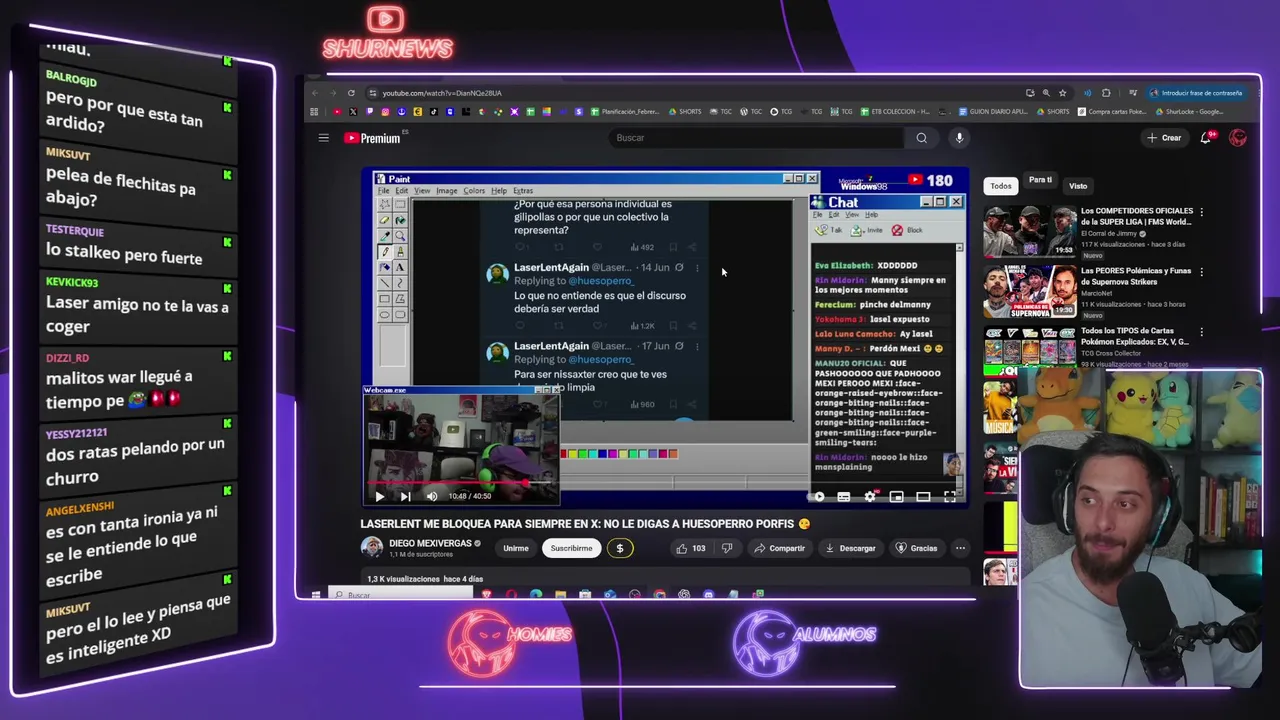Like the video showing 103 likes
The width and height of the screenshot is (1280, 720).
pos(691,548)
